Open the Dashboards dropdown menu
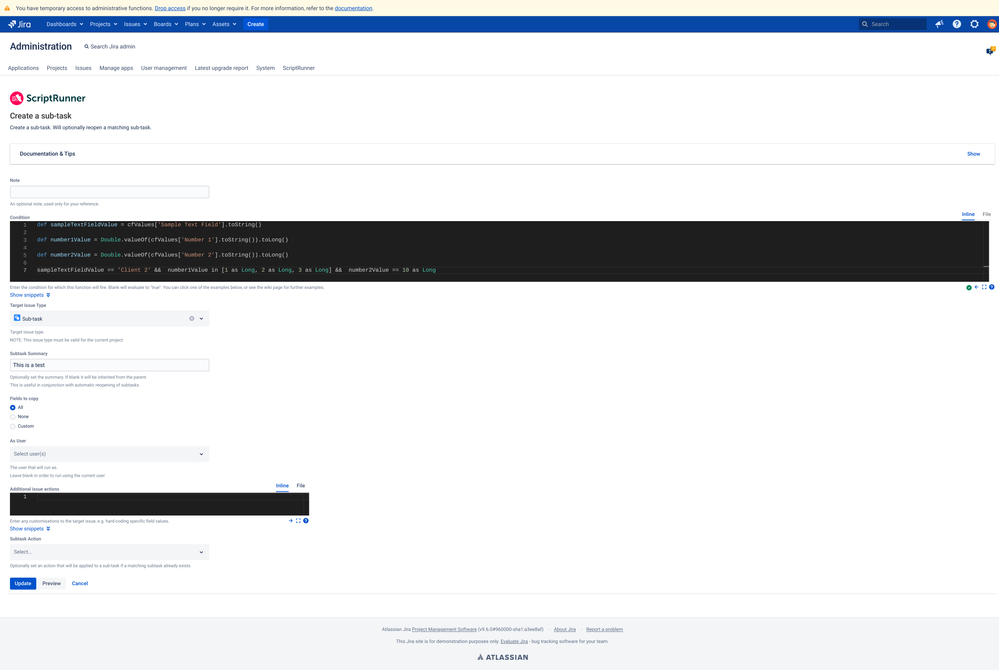The image size is (999, 670). pyautogui.click(x=65, y=24)
